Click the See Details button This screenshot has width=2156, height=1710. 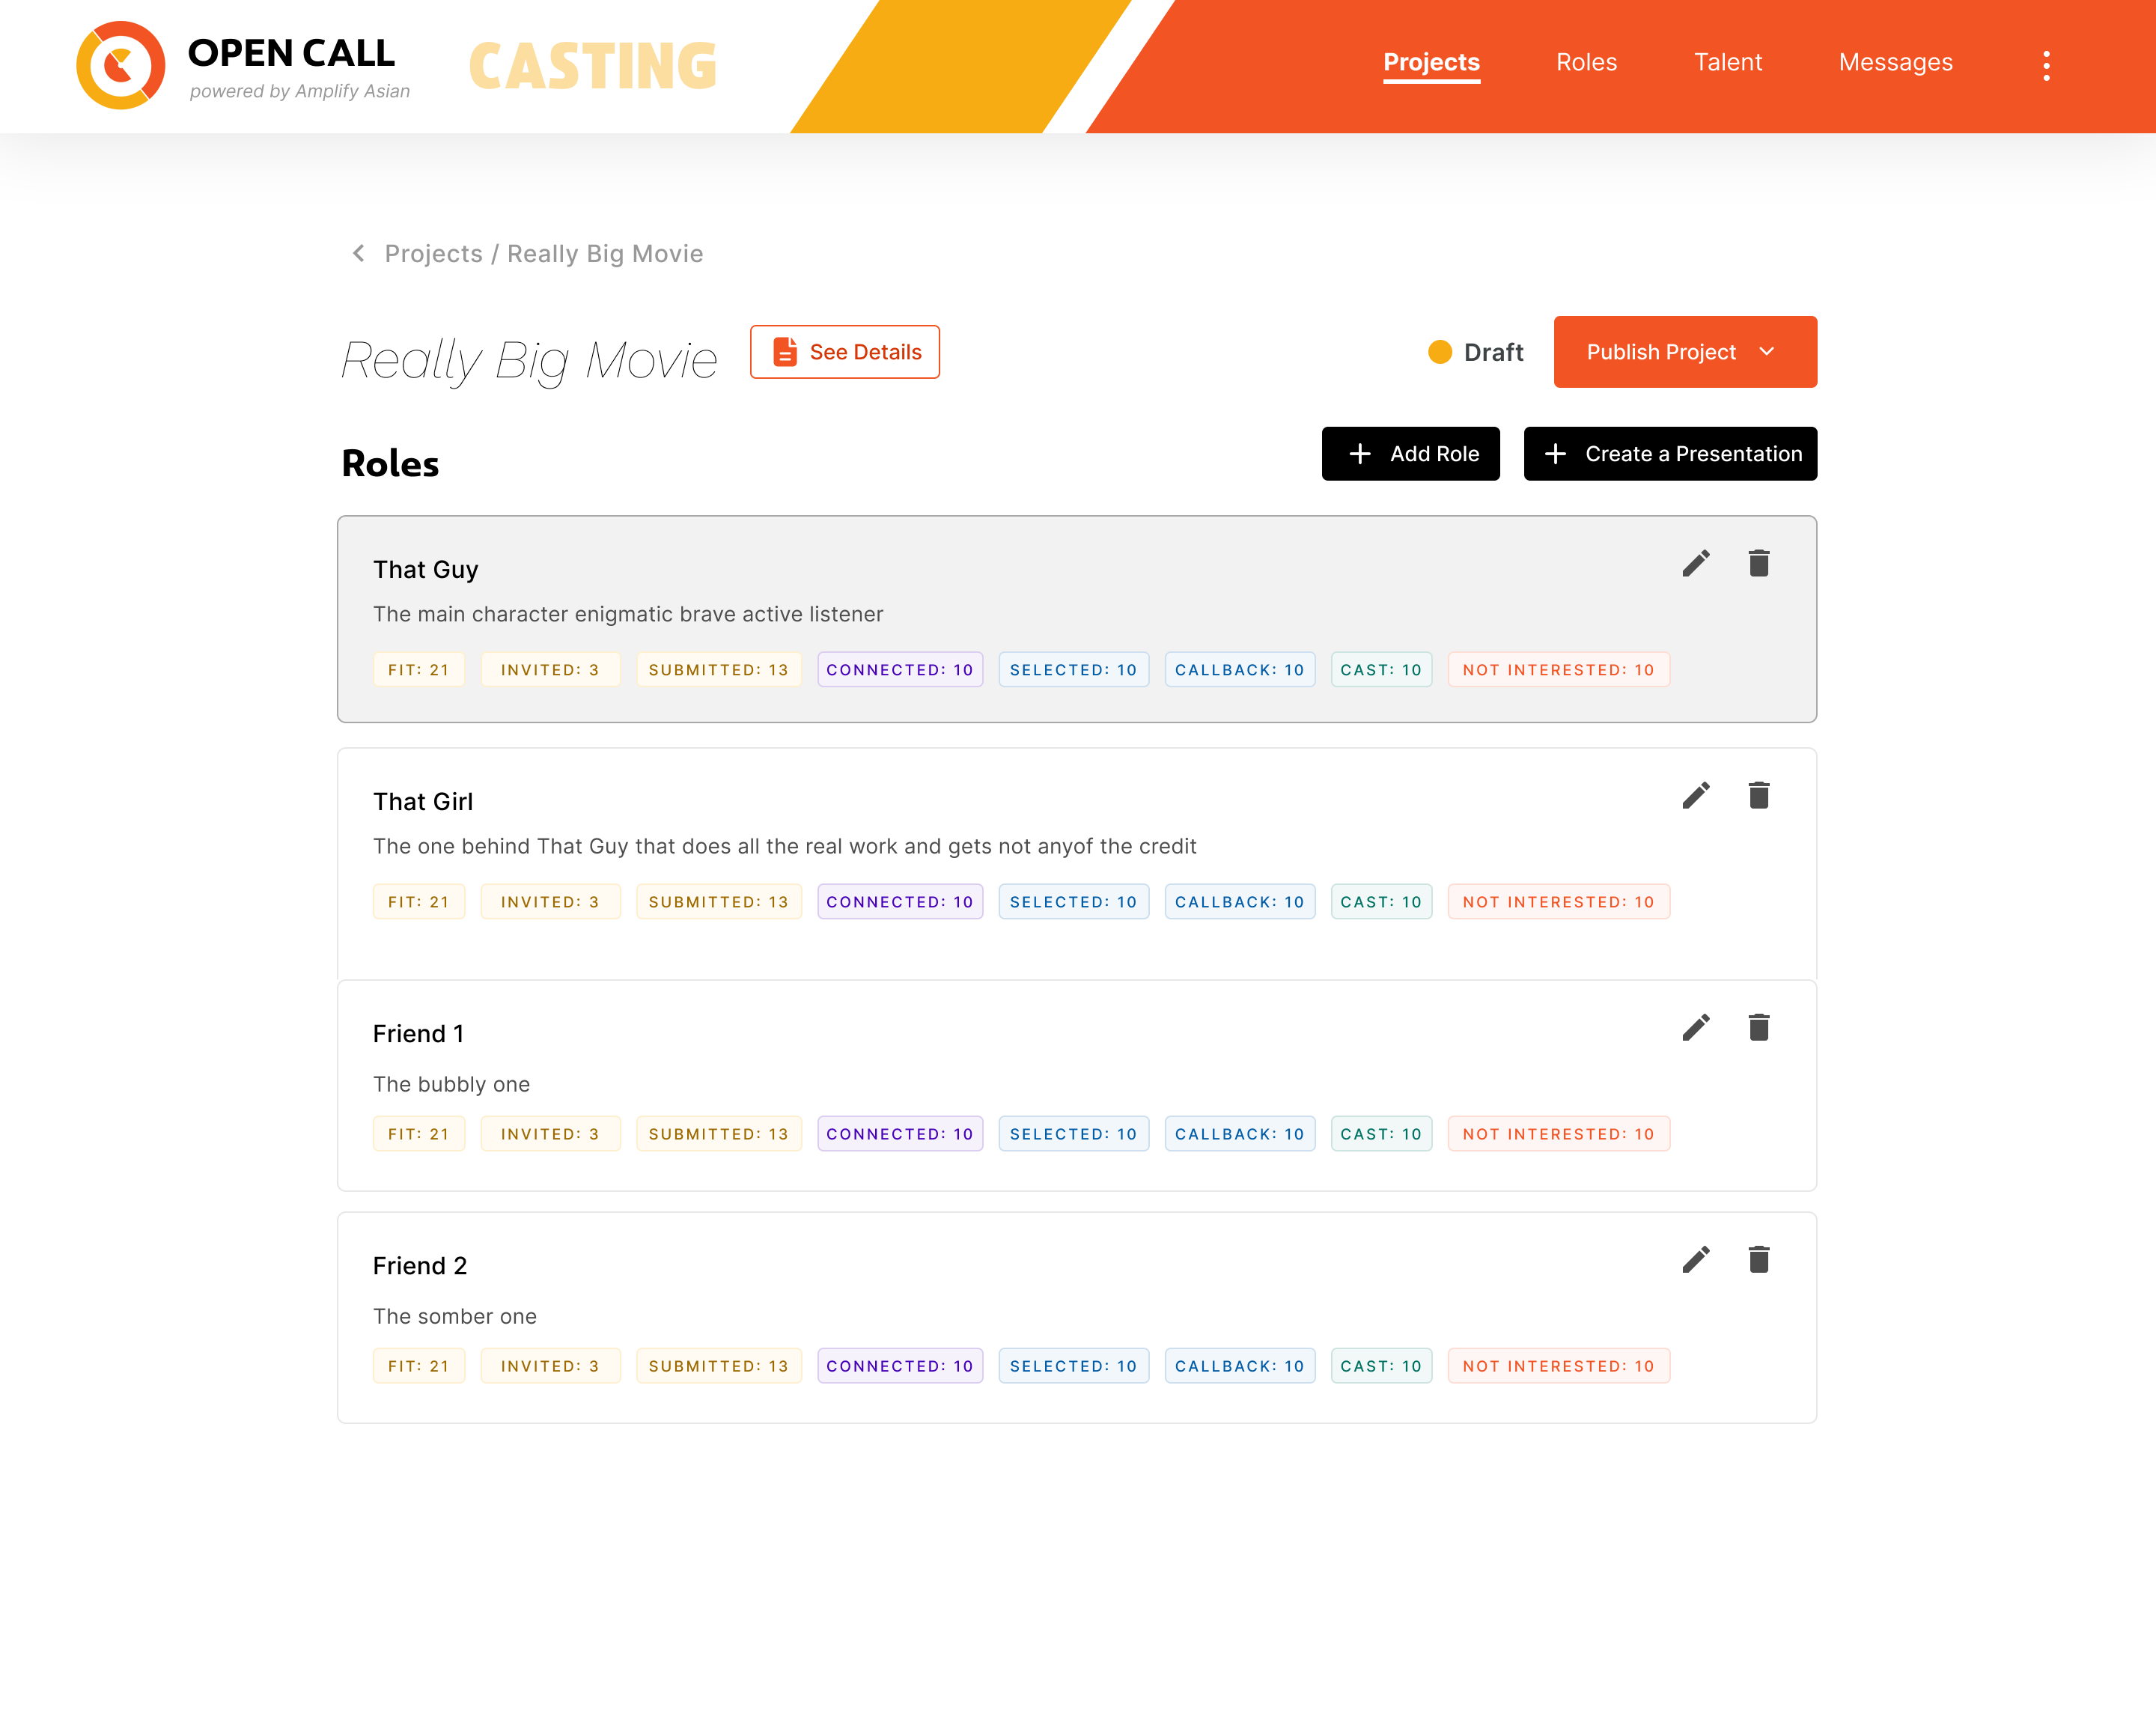click(x=845, y=352)
